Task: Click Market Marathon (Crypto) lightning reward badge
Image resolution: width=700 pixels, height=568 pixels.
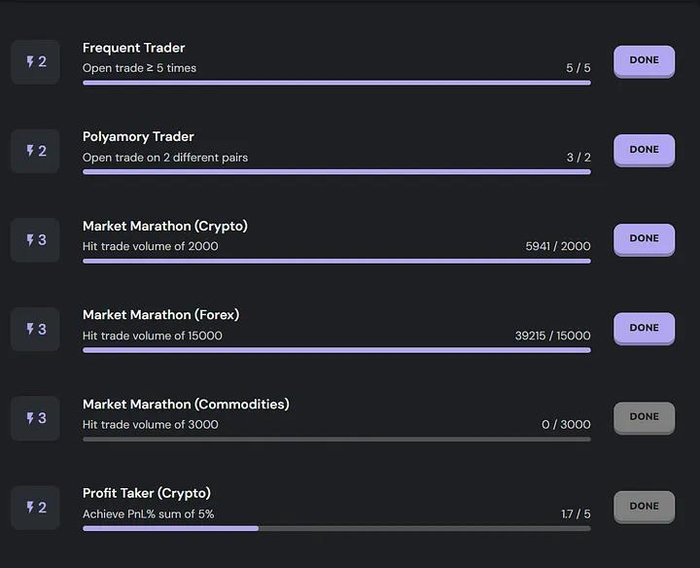Action: (x=36, y=240)
